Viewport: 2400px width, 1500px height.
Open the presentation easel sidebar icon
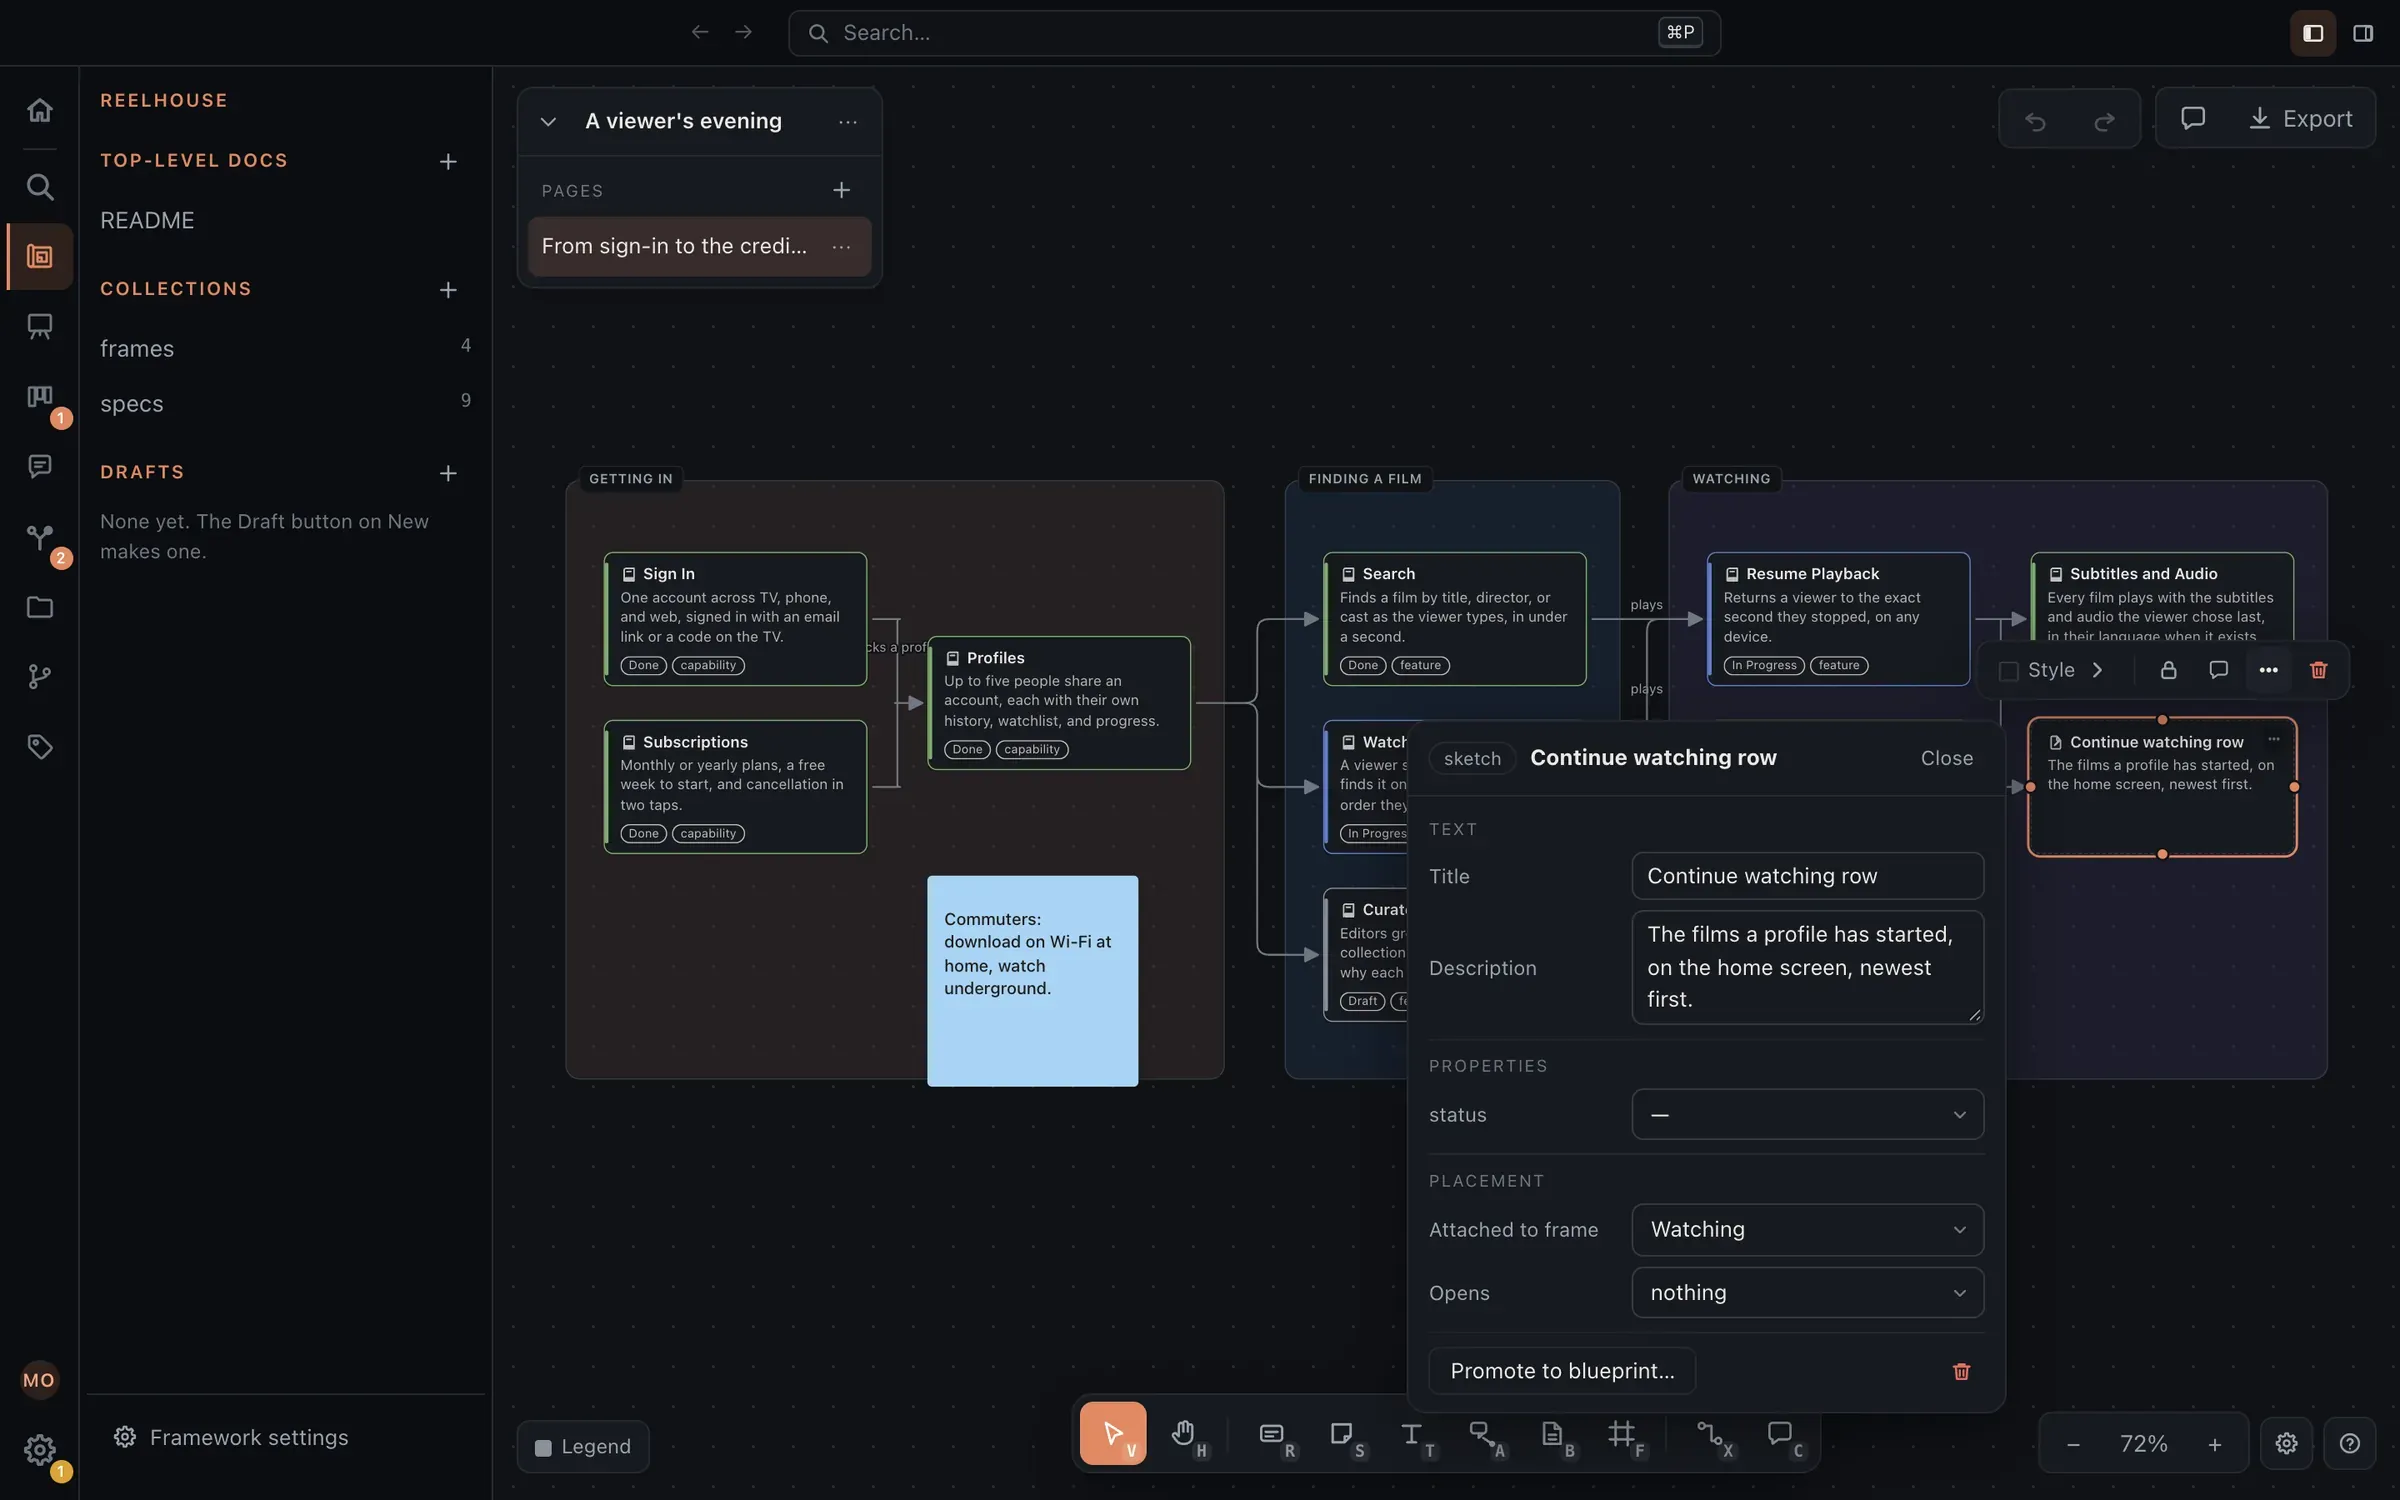(39, 326)
